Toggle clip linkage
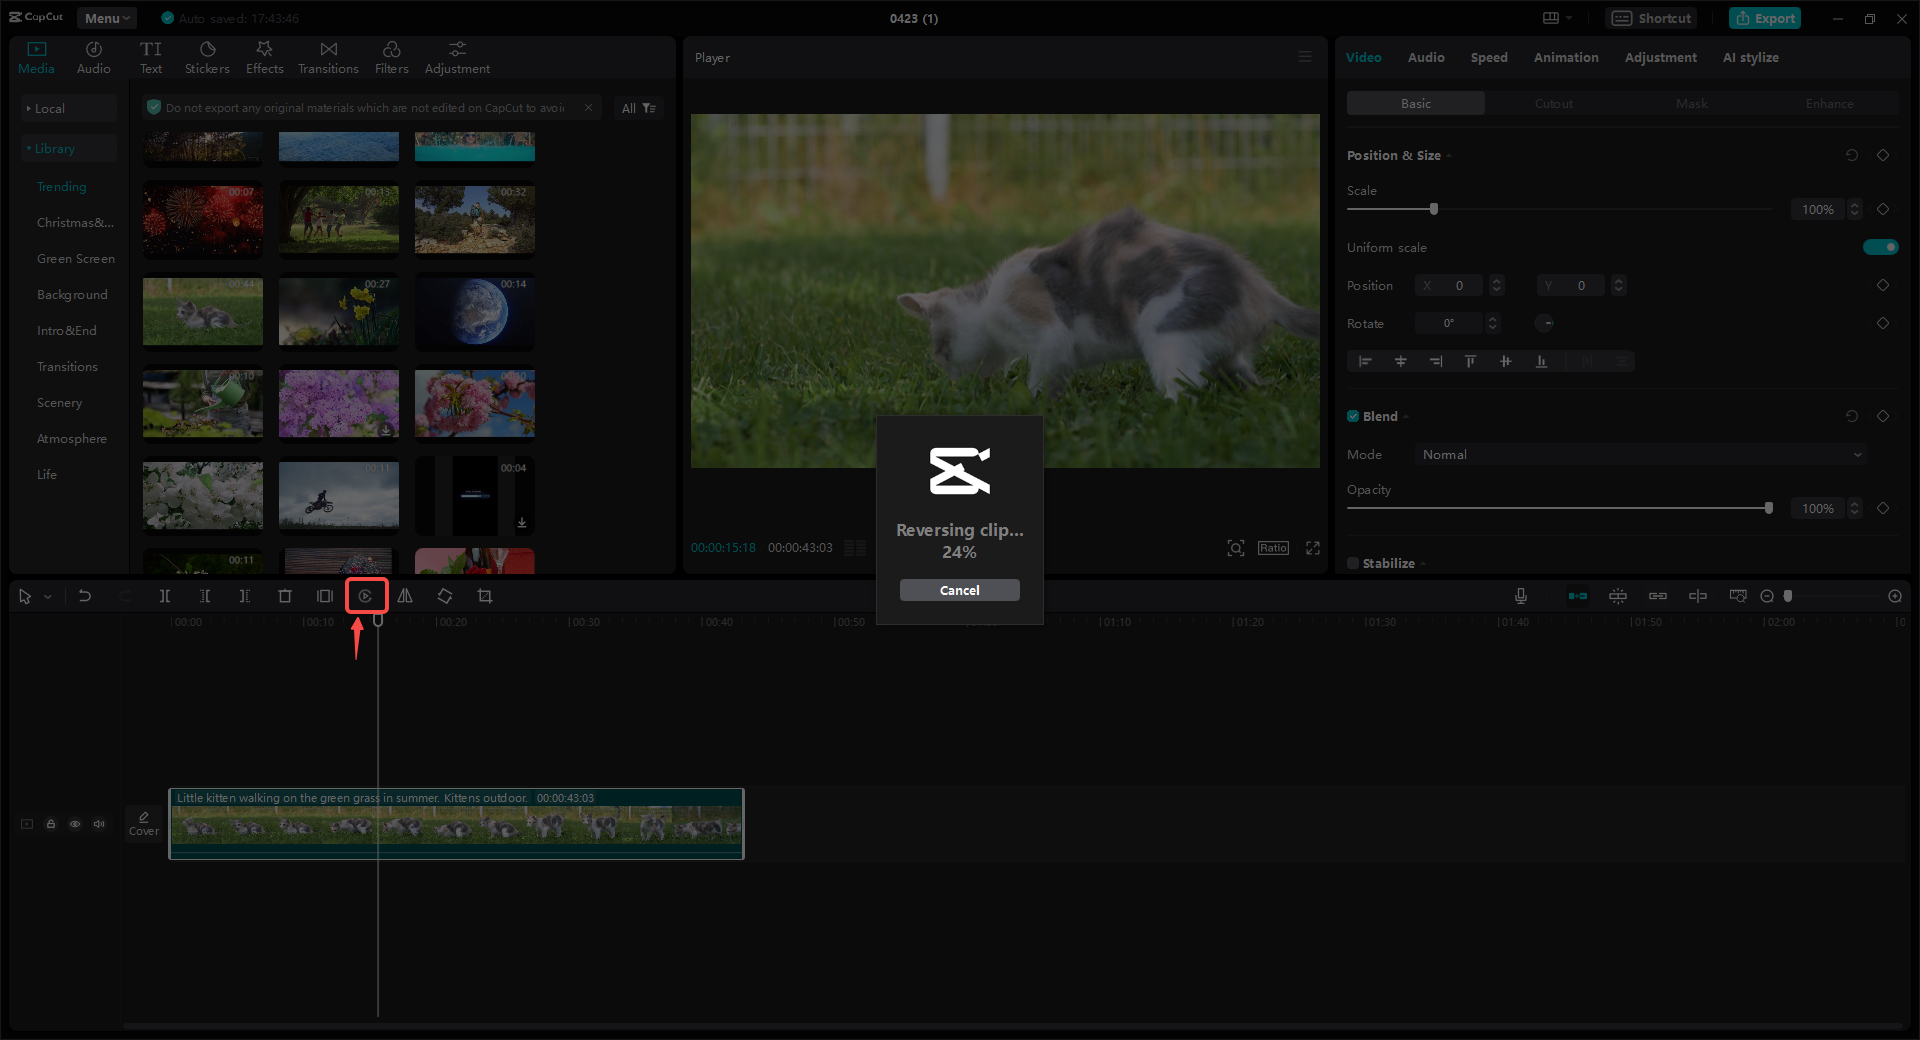1920x1040 pixels. point(1658,596)
